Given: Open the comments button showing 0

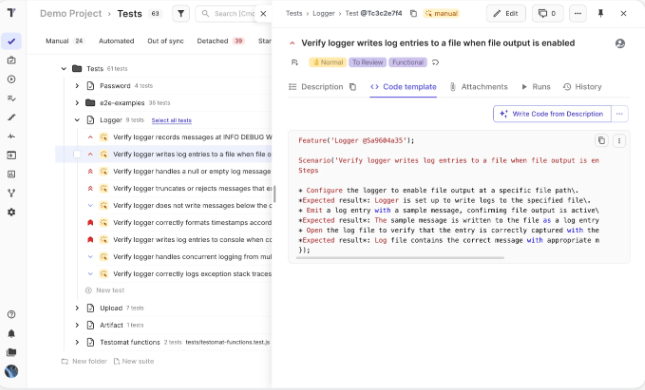Looking at the screenshot, I should 548,14.
